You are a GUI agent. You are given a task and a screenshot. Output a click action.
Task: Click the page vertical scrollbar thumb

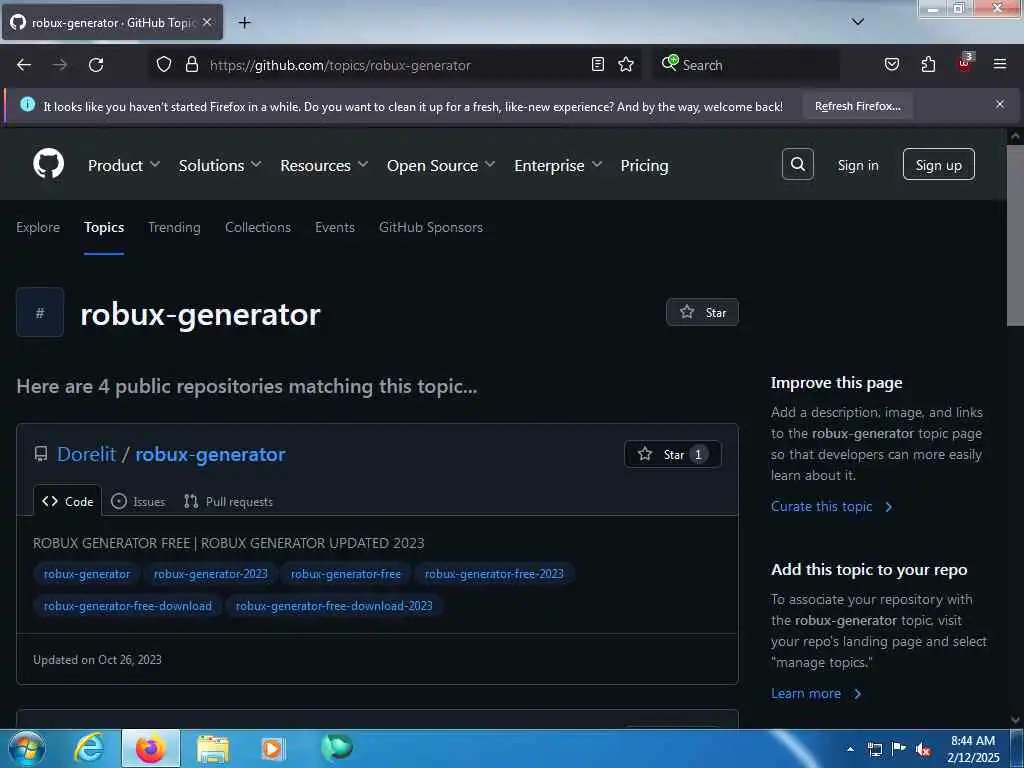coord(1015,235)
